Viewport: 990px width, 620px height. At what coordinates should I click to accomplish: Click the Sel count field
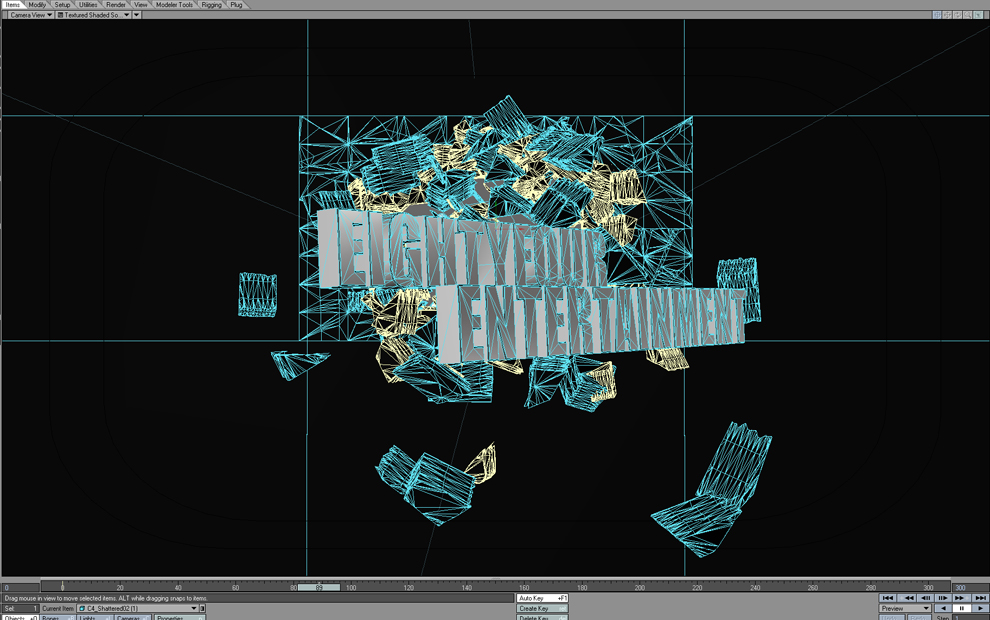(20, 609)
